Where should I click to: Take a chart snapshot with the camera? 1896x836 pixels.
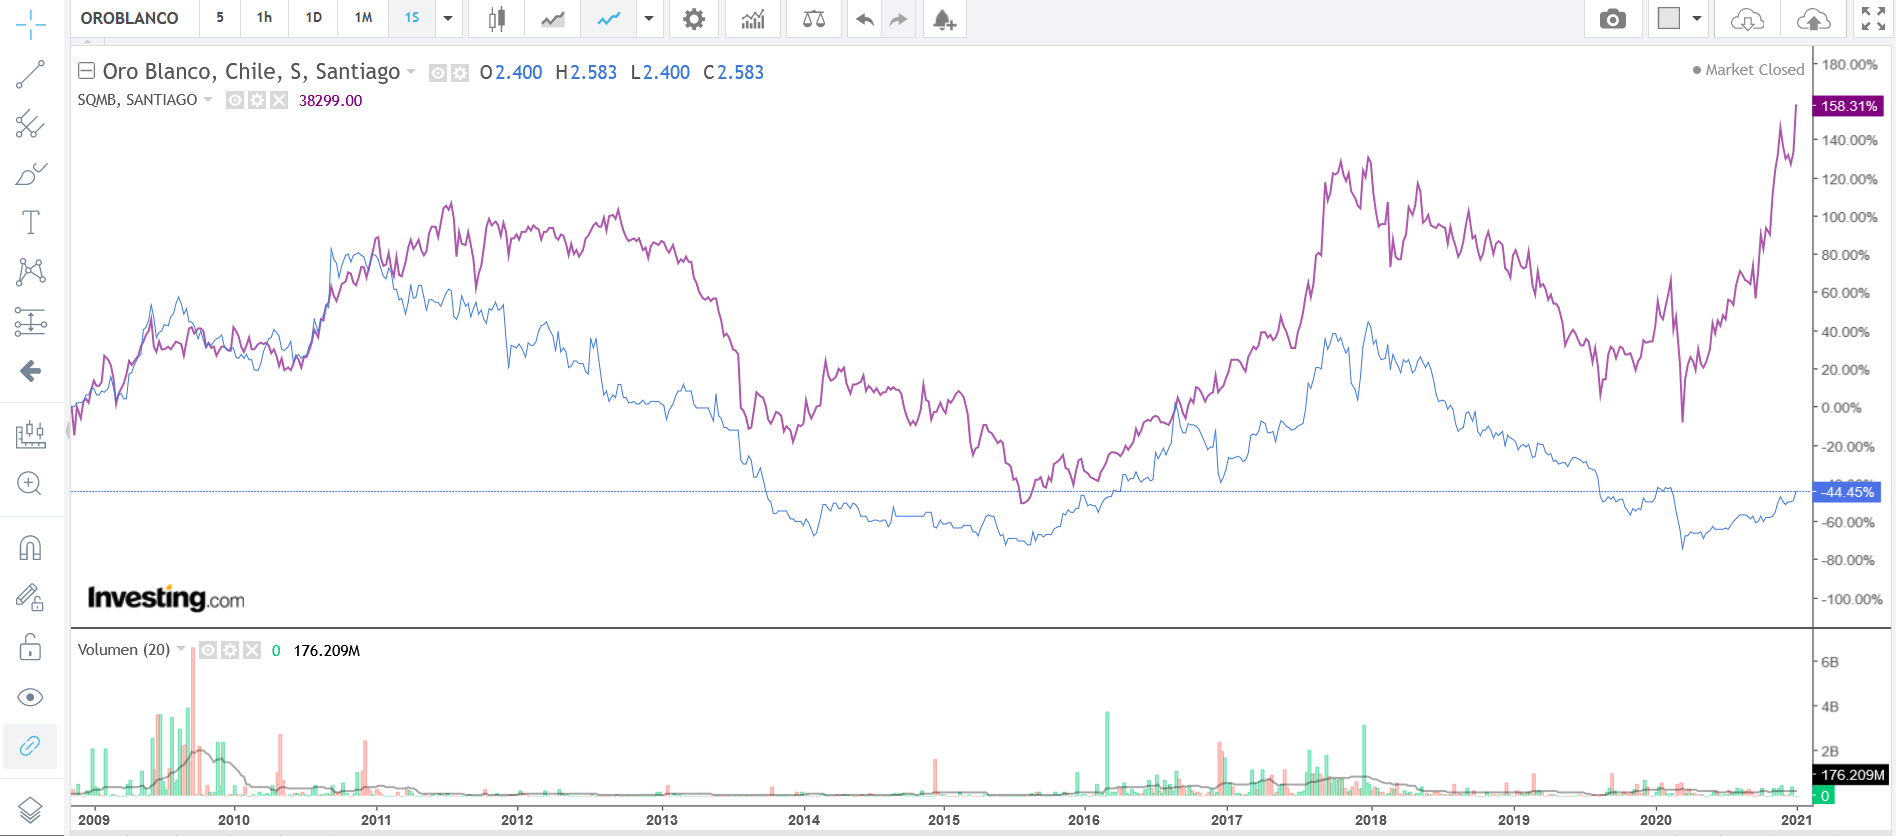point(1612,19)
